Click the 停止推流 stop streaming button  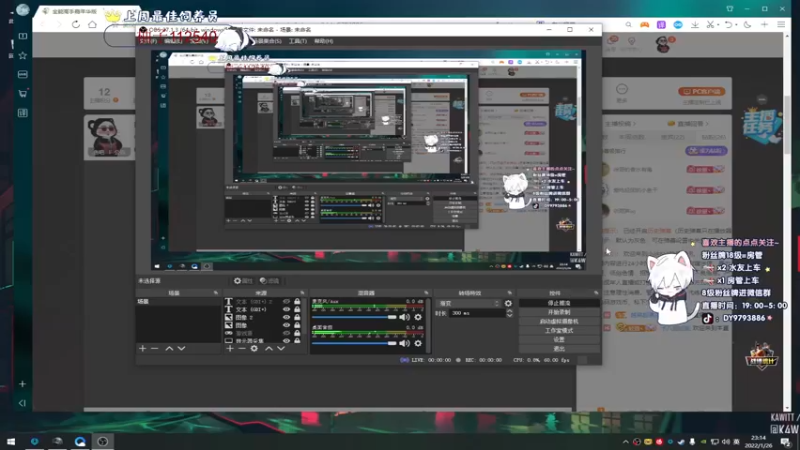point(559,303)
